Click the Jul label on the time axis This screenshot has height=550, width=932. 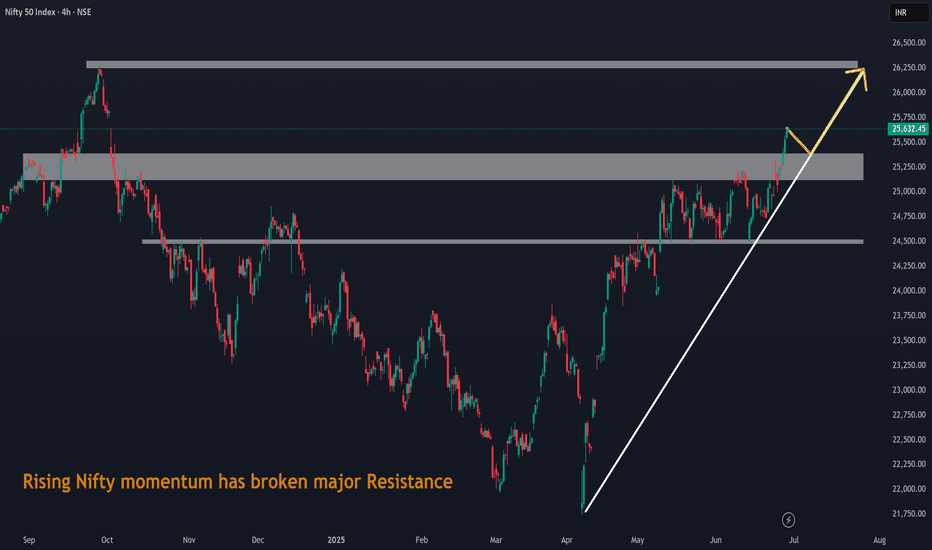(x=794, y=540)
